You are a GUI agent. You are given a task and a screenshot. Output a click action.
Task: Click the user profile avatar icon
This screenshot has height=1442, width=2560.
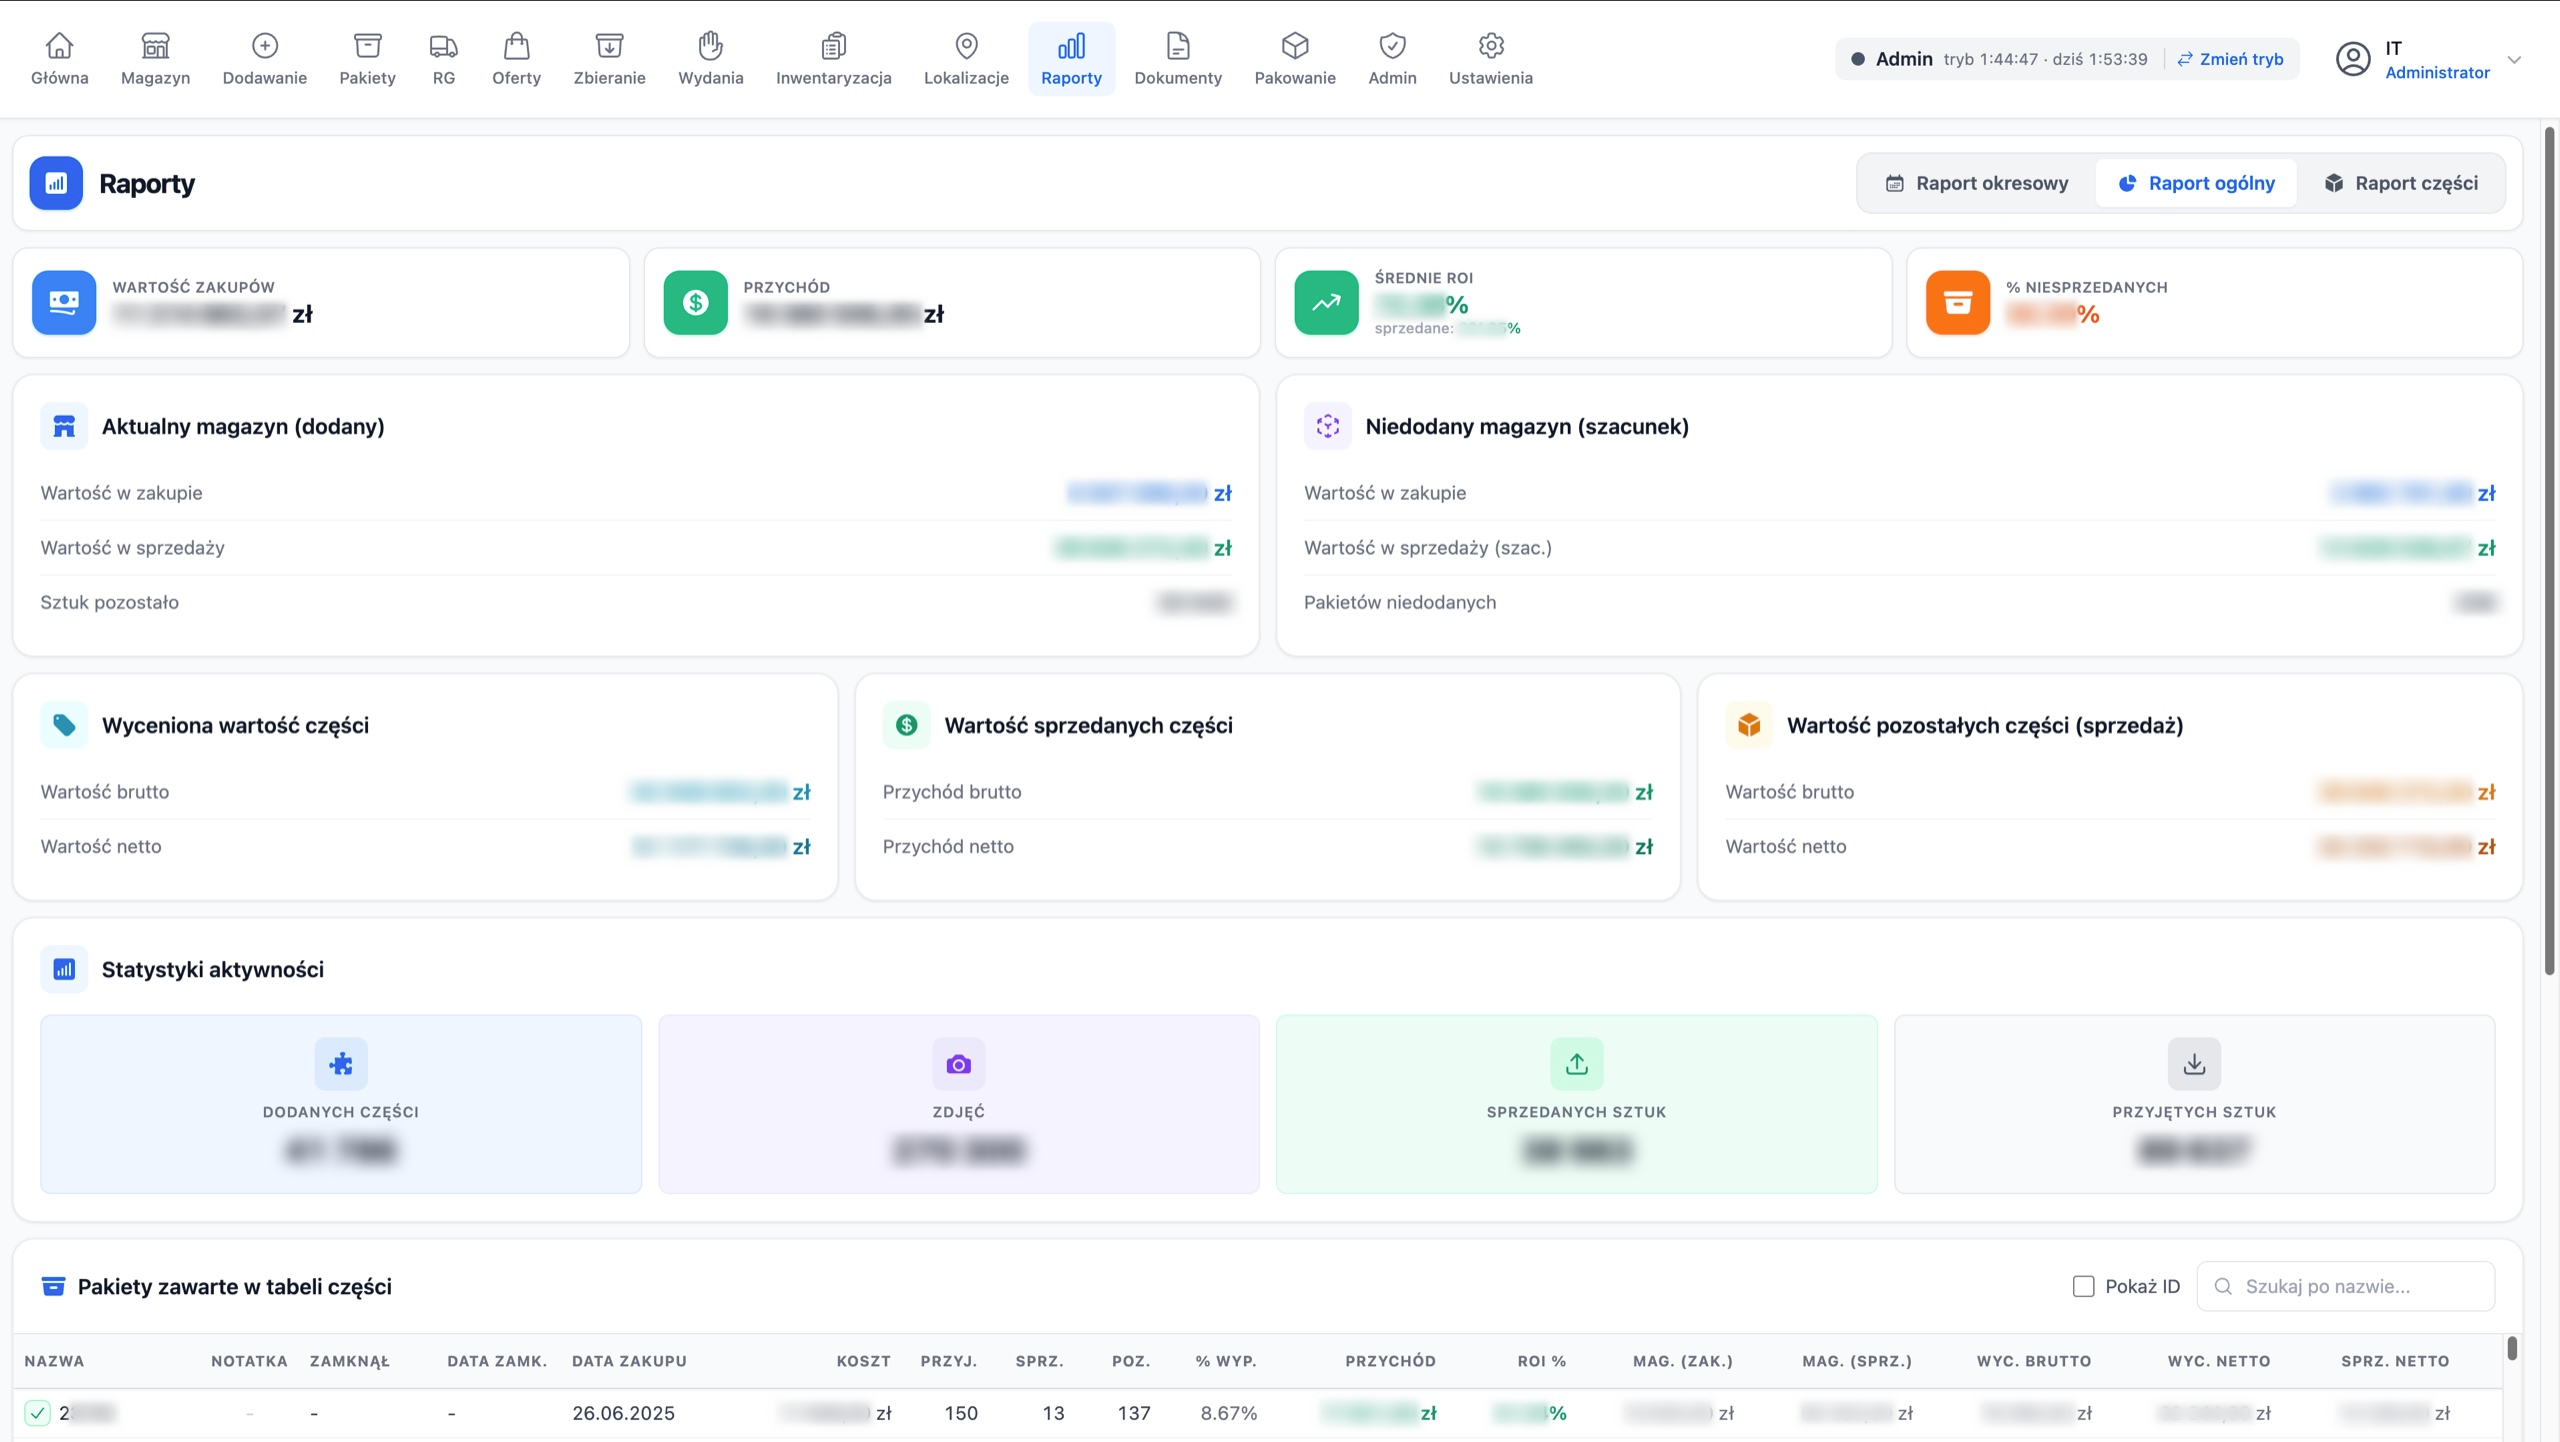pos(2353,59)
